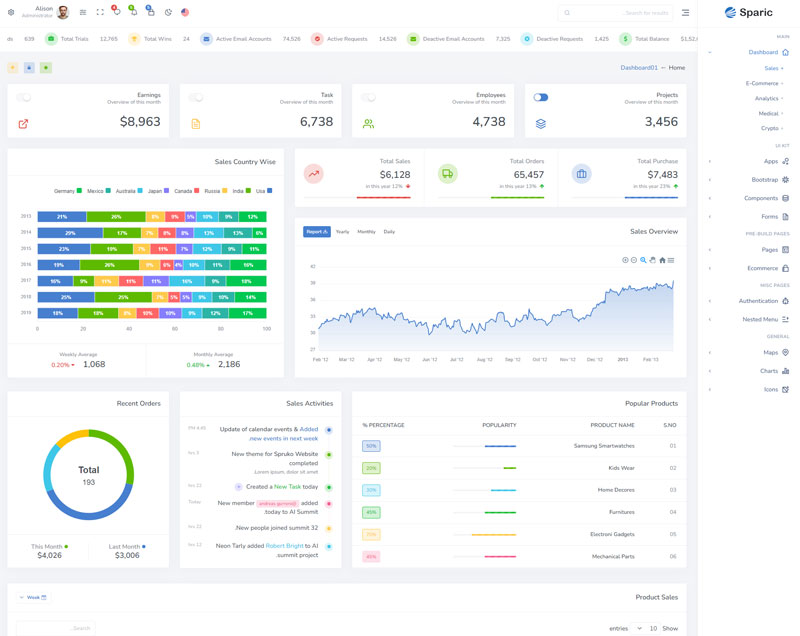
Task: Select the pan hand tool on the chart
Action: [653, 260]
